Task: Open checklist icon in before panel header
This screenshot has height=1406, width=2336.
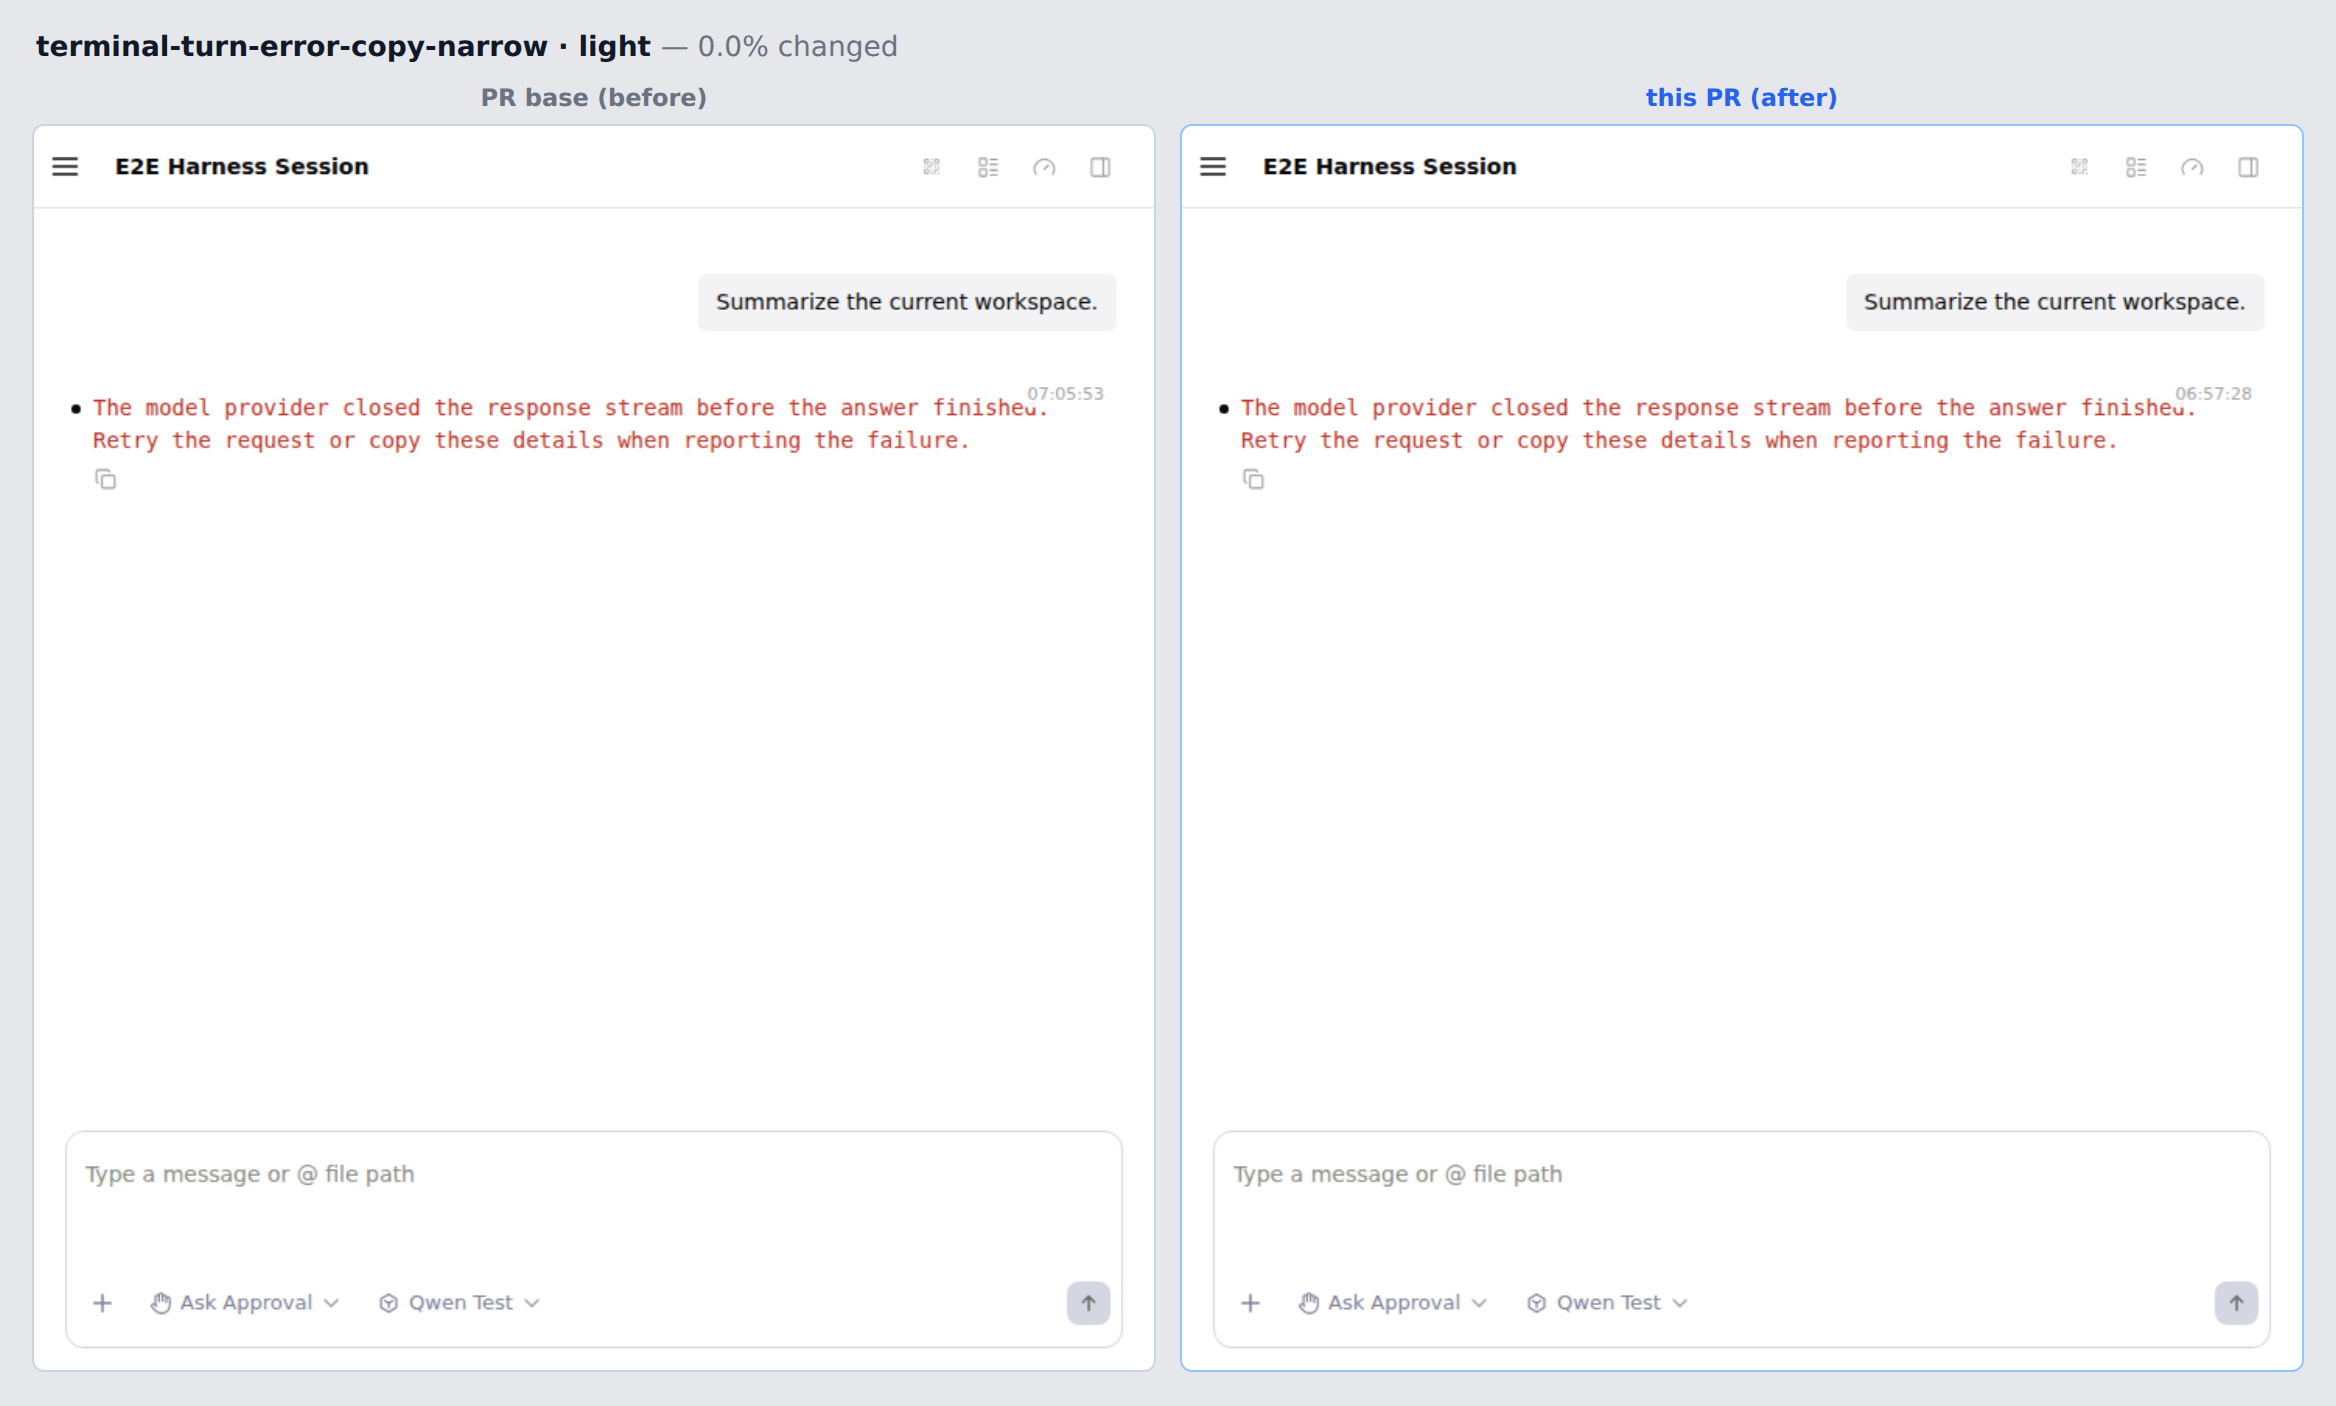Action: coord(988,167)
